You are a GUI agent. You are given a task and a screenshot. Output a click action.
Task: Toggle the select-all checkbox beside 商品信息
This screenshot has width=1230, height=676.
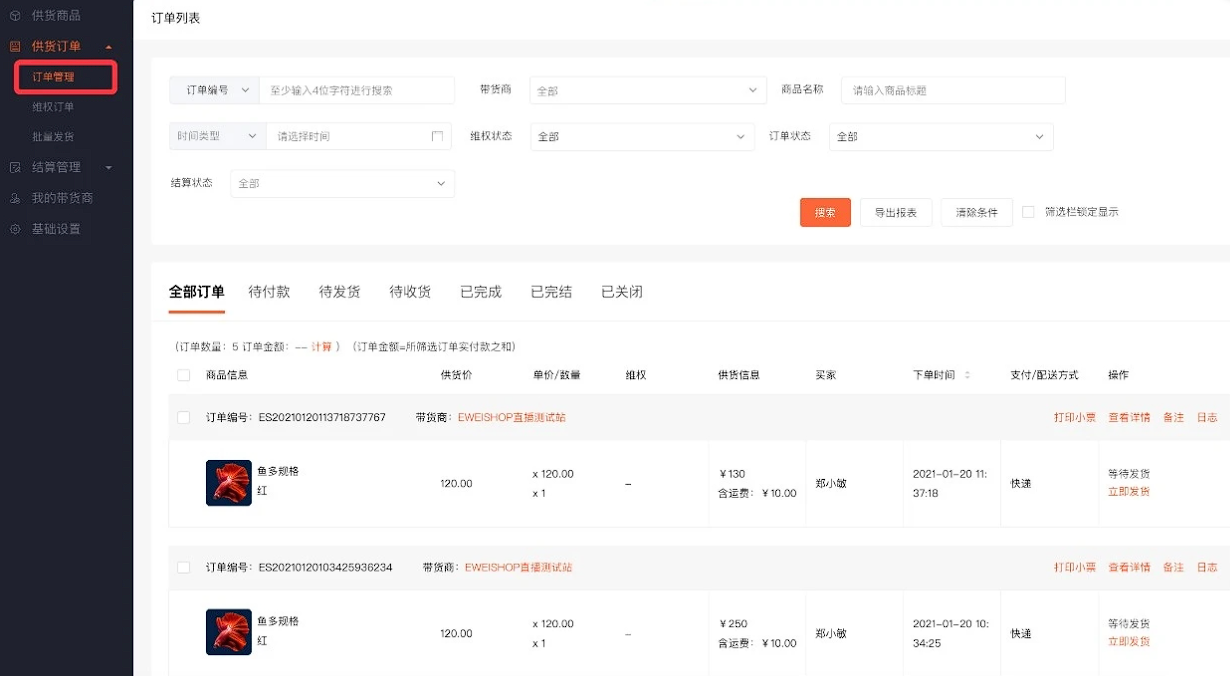pyautogui.click(x=183, y=375)
